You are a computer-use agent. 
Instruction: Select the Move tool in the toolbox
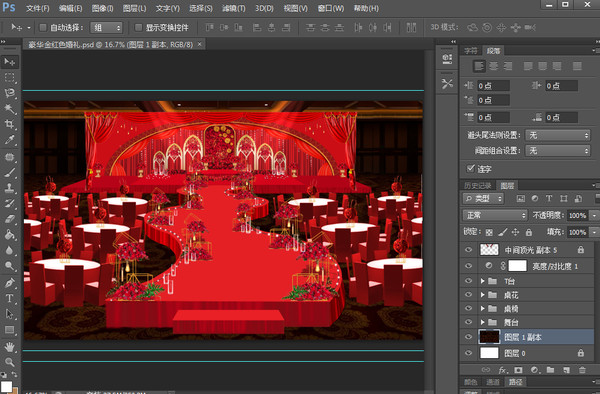pos(10,62)
